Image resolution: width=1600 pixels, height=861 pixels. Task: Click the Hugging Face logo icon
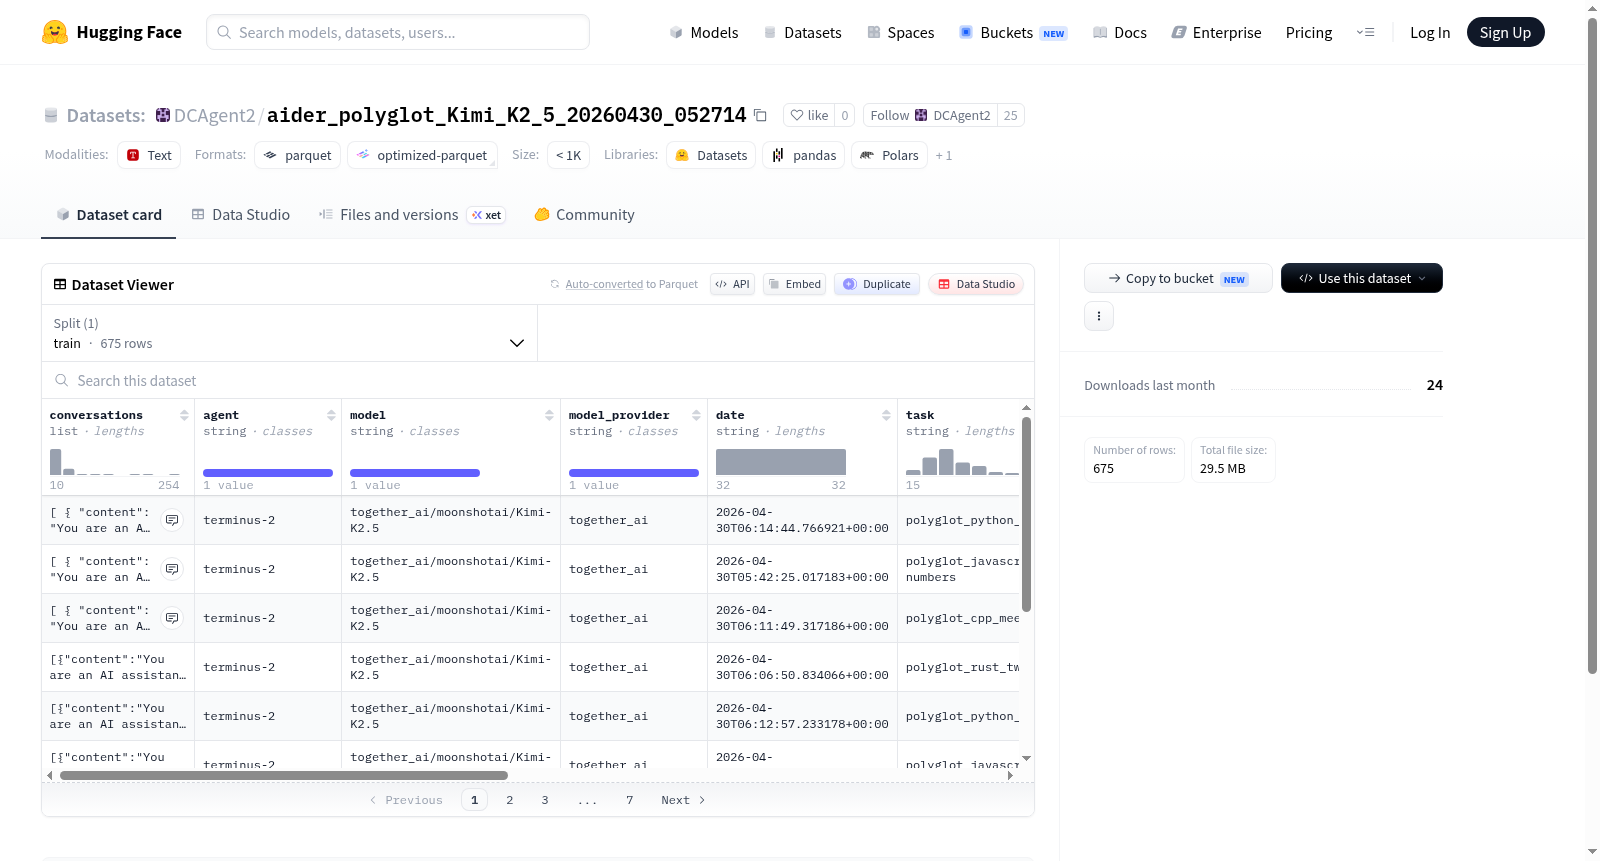click(55, 32)
